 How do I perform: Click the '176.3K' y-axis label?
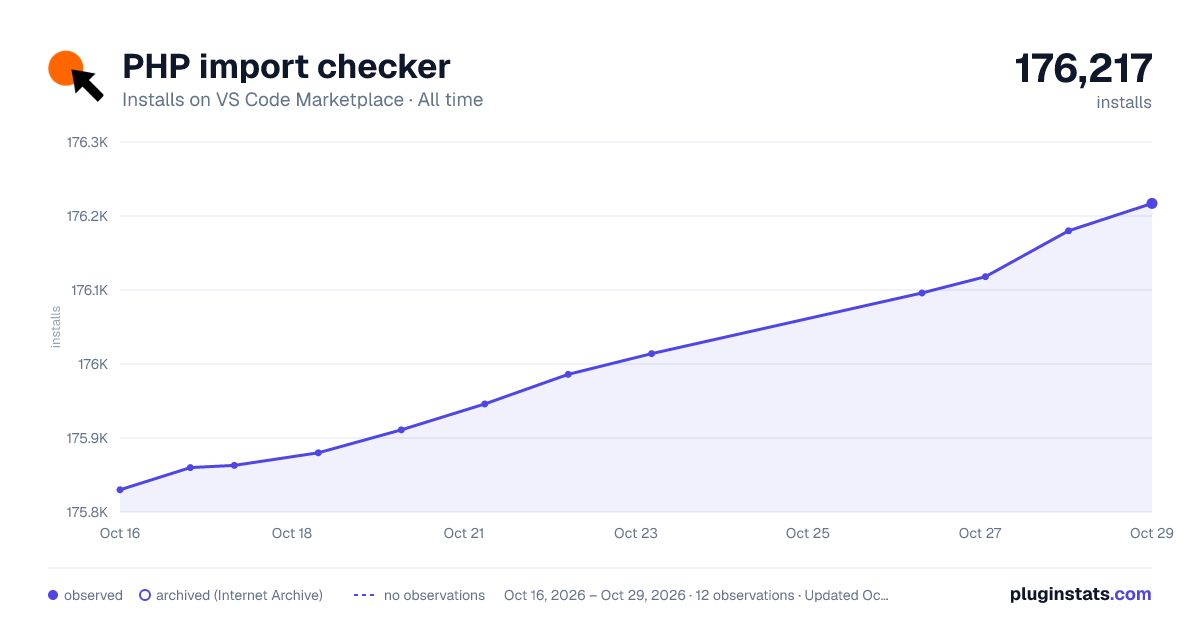[x=87, y=142]
